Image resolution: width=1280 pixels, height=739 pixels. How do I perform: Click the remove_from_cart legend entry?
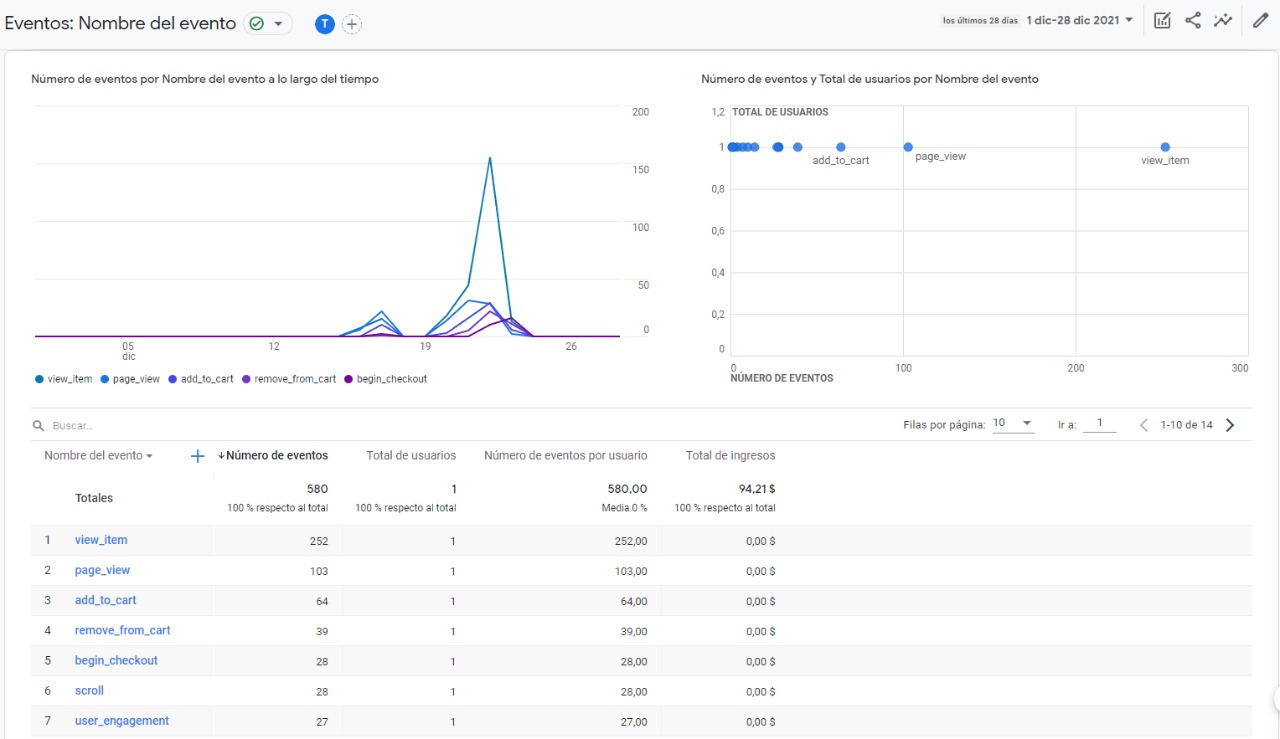288,379
